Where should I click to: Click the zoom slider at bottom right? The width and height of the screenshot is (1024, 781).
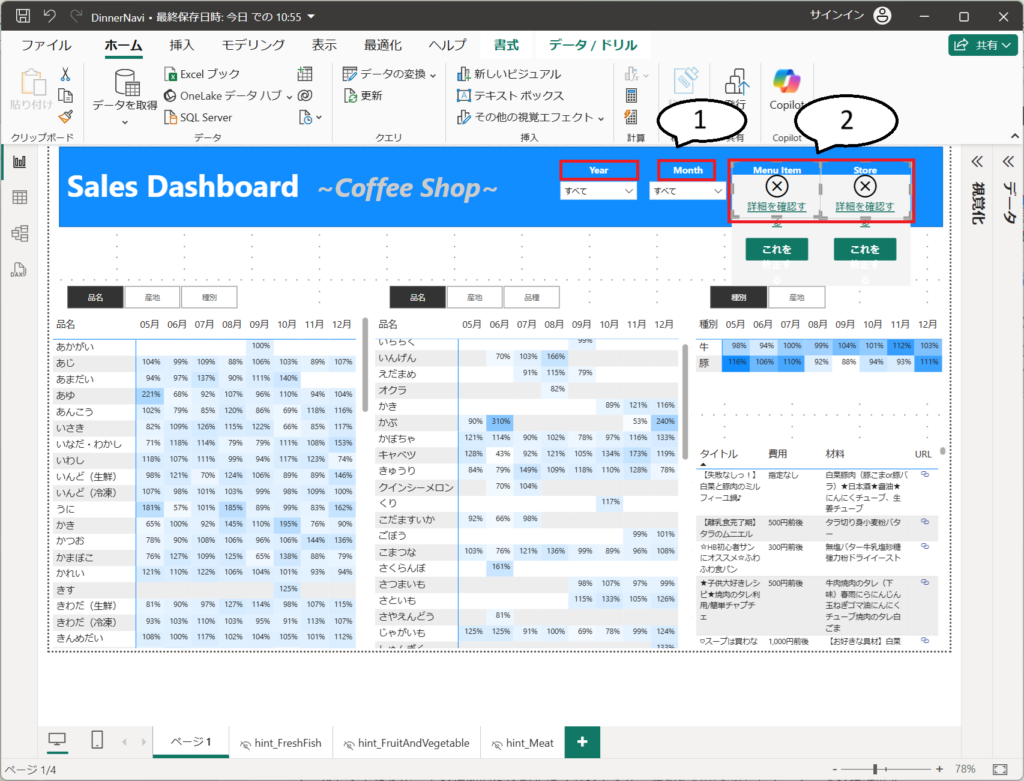(875, 769)
